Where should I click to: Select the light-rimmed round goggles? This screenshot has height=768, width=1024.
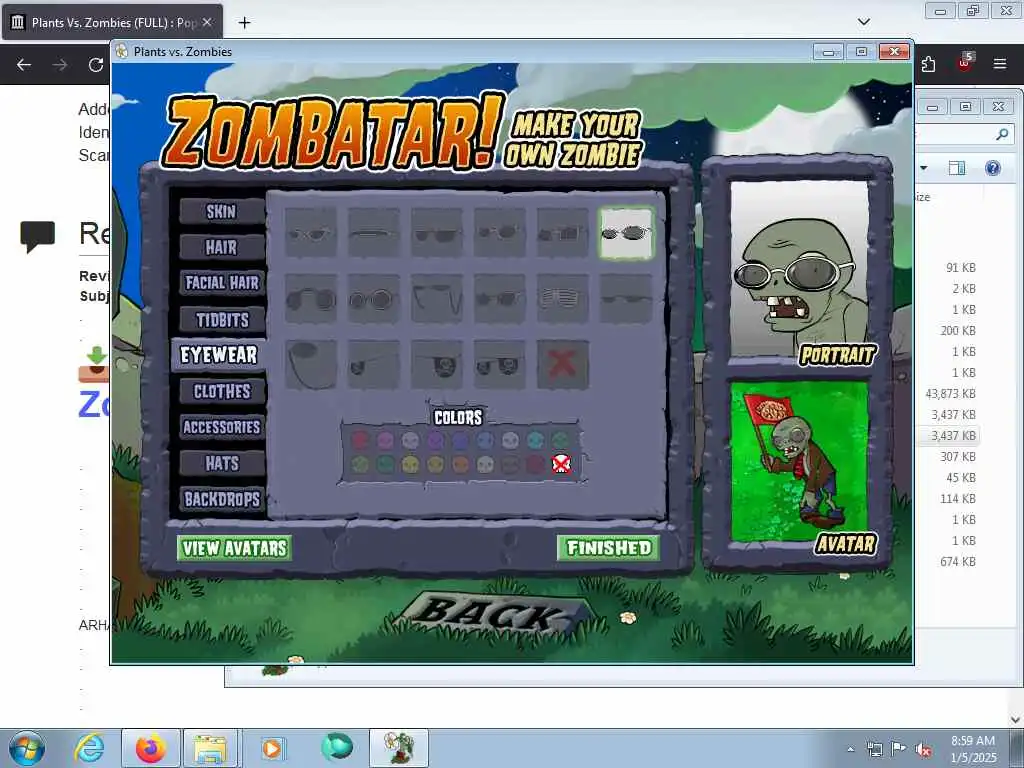(374, 299)
